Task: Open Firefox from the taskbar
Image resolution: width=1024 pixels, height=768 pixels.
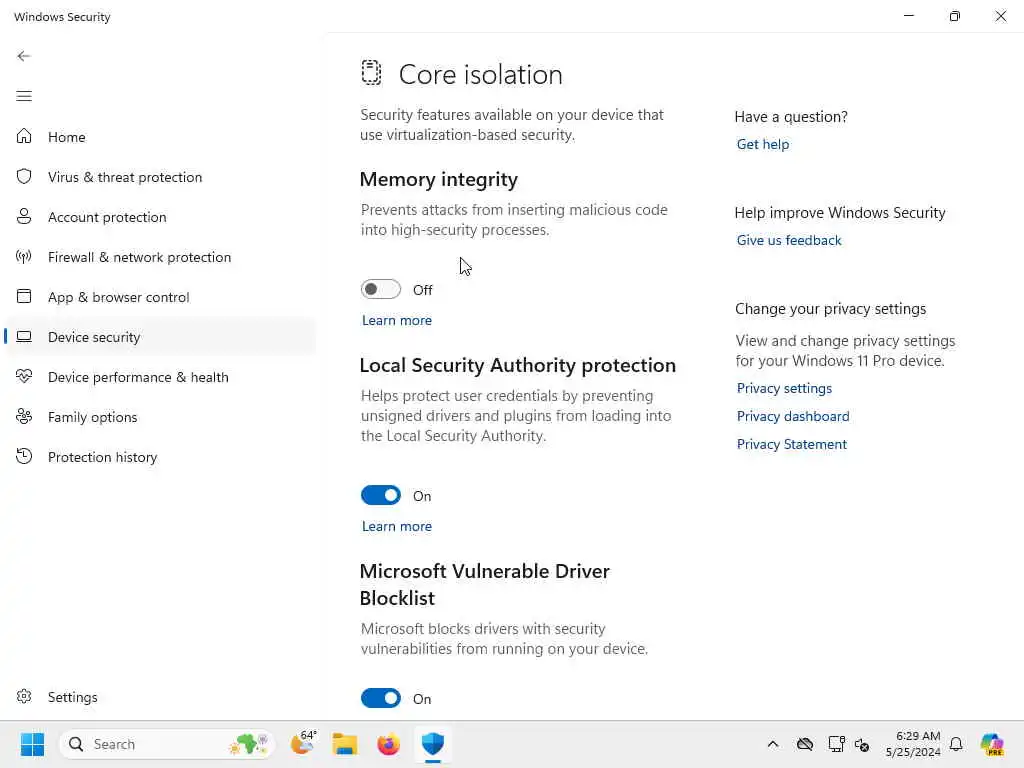Action: point(389,744)
